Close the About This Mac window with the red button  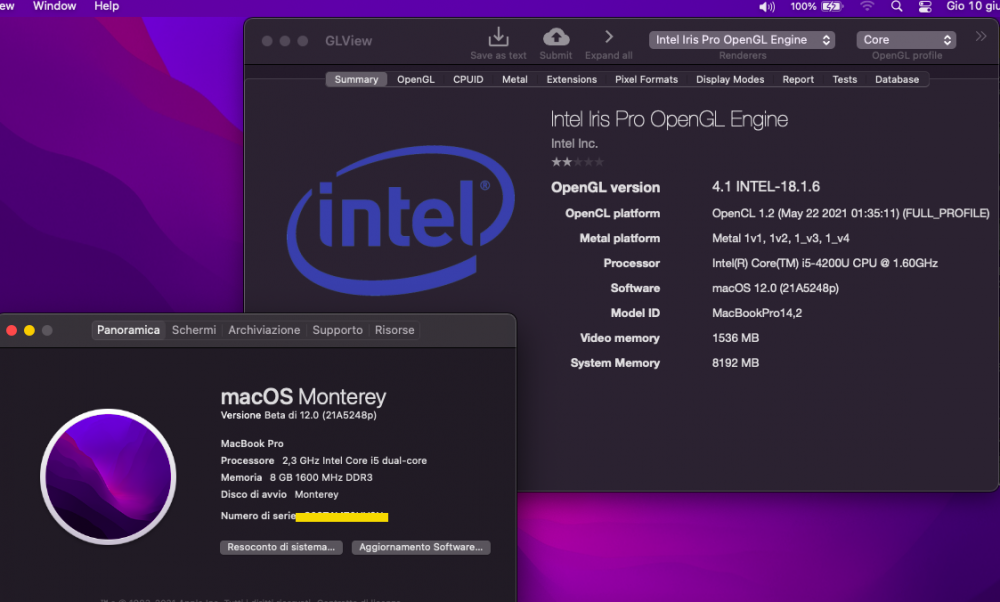click(11, 330)
